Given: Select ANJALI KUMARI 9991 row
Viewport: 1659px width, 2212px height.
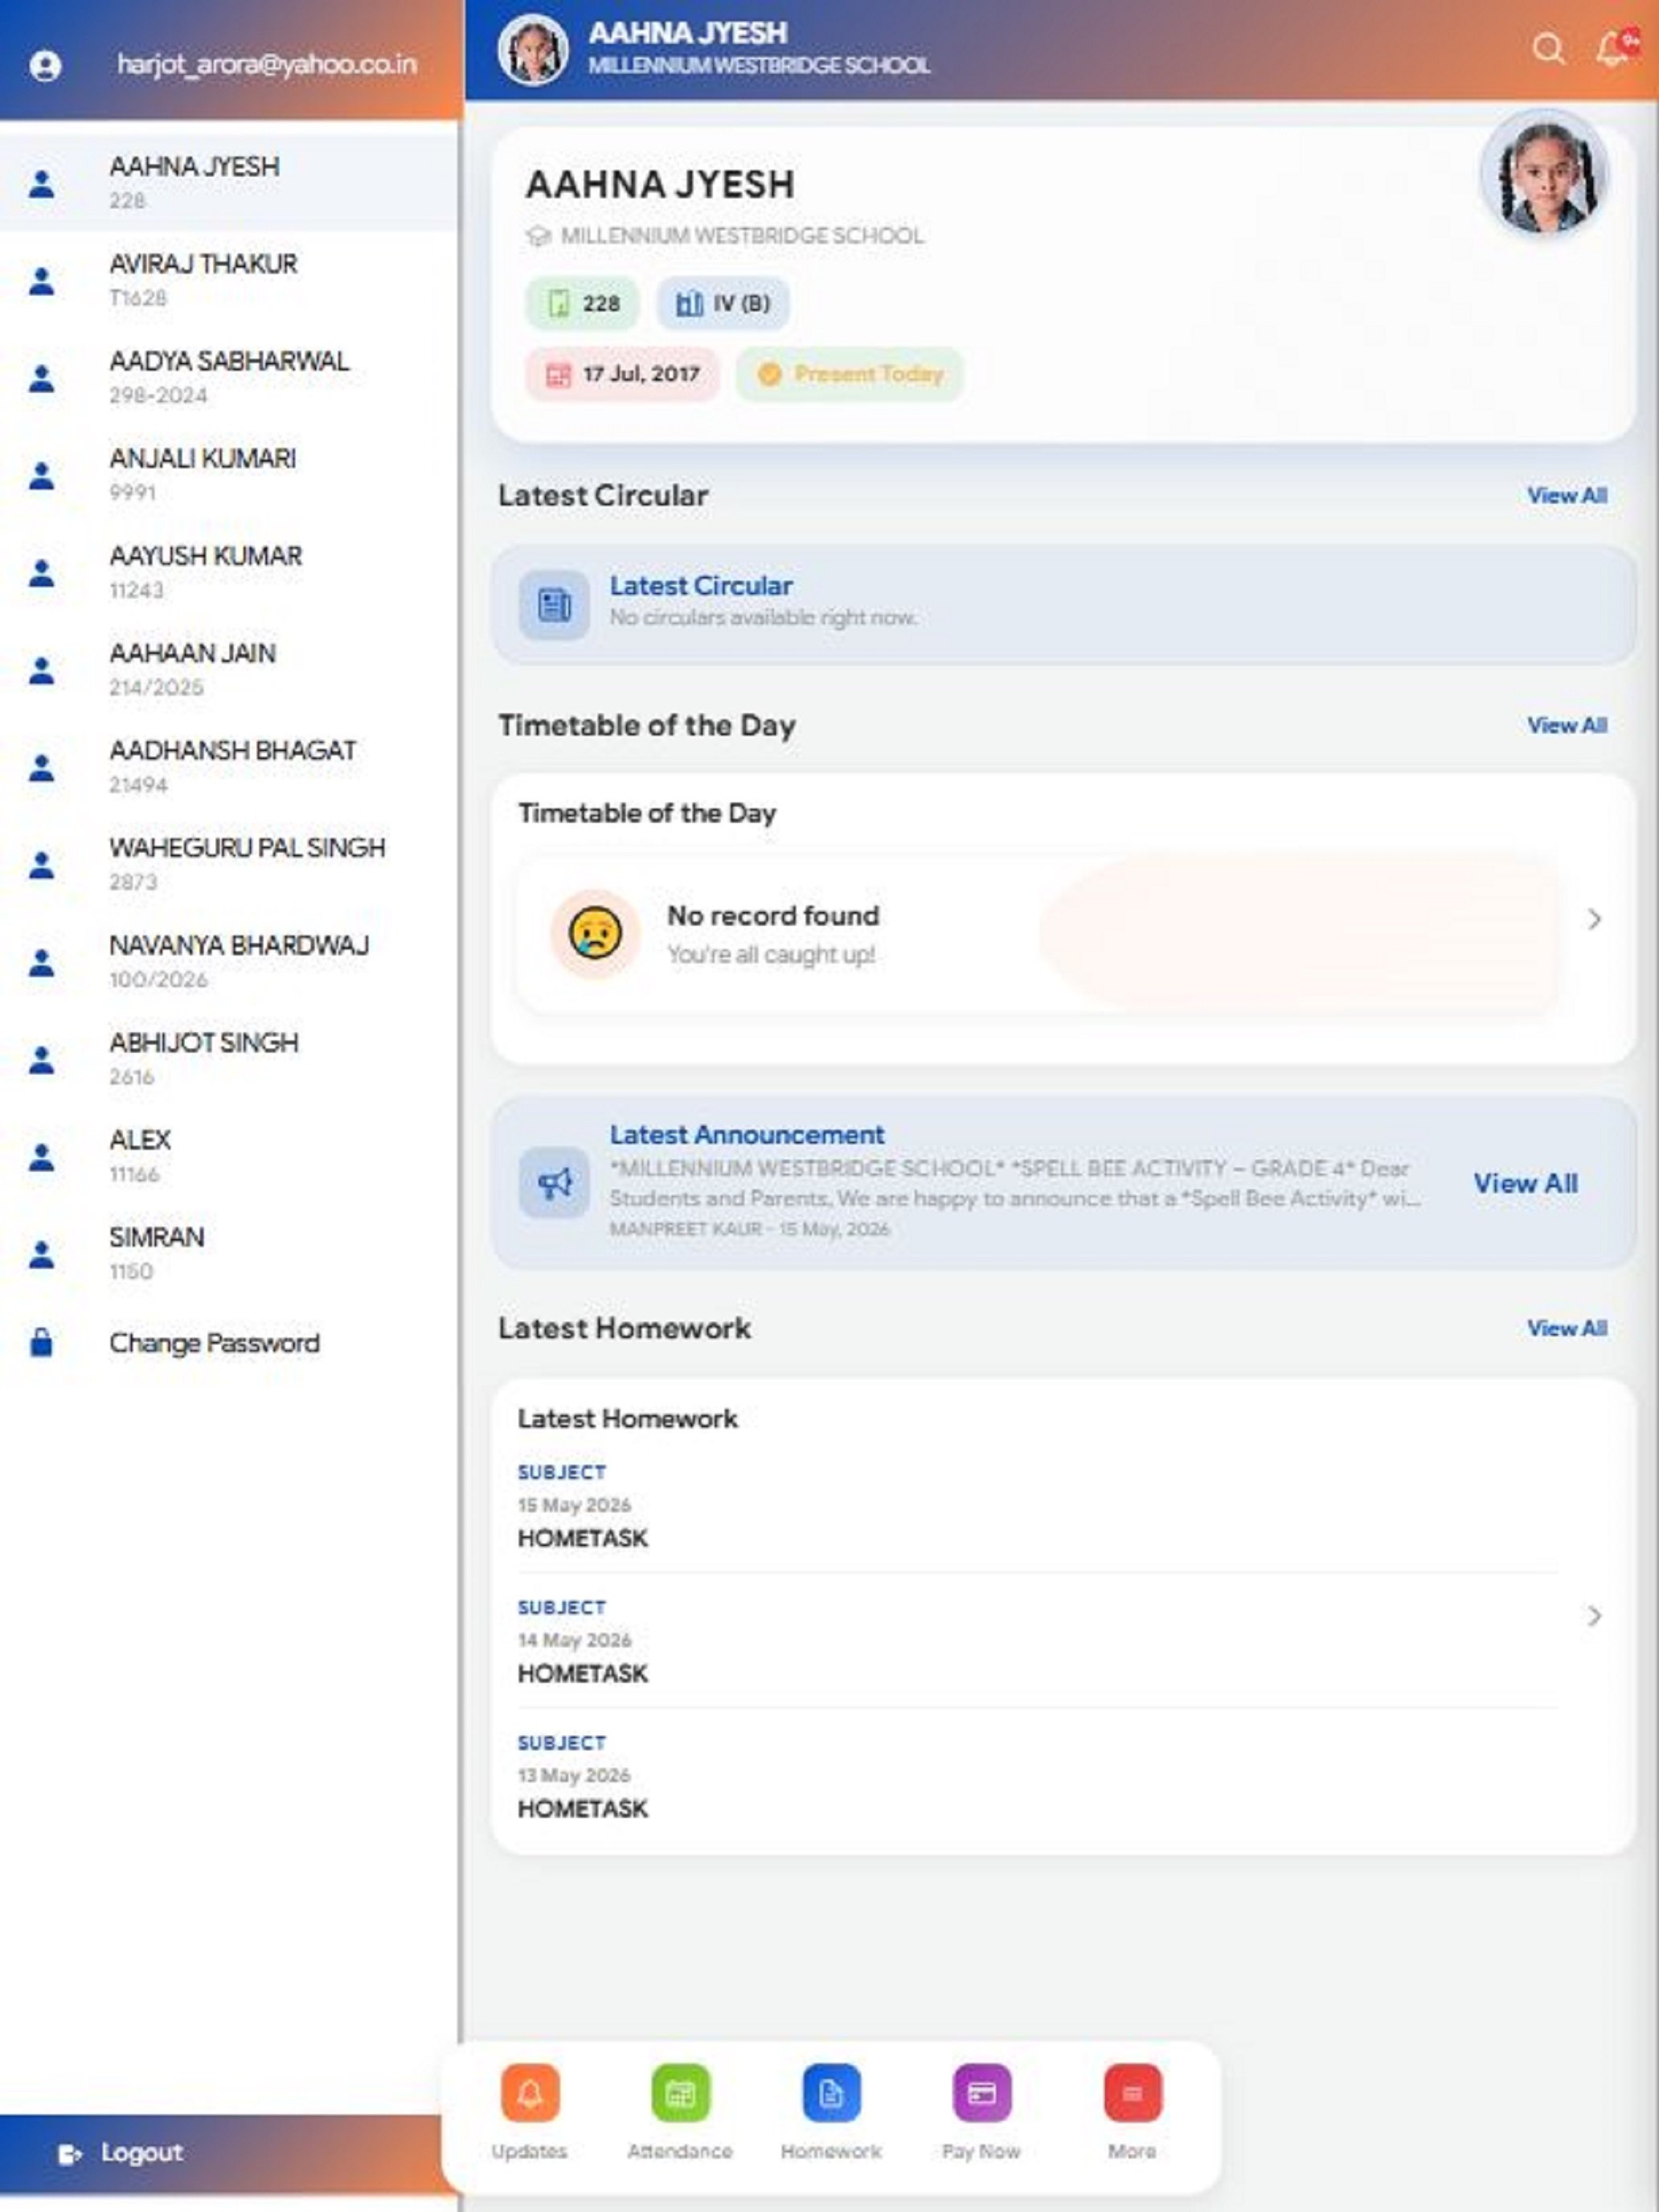Looking at the screenshot, I should 229,475.
